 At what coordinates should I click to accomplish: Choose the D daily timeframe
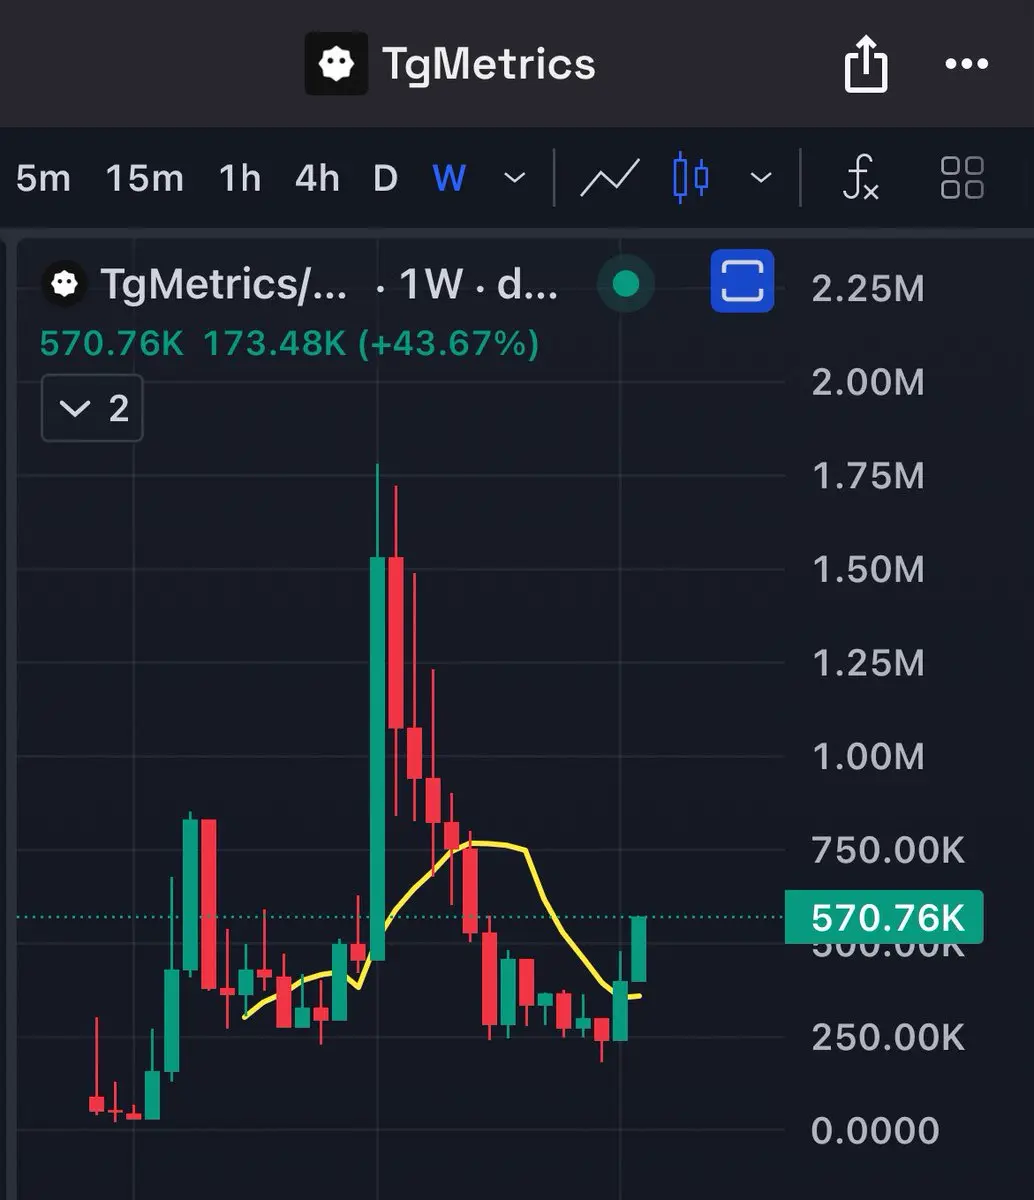(x=385, y=179)
